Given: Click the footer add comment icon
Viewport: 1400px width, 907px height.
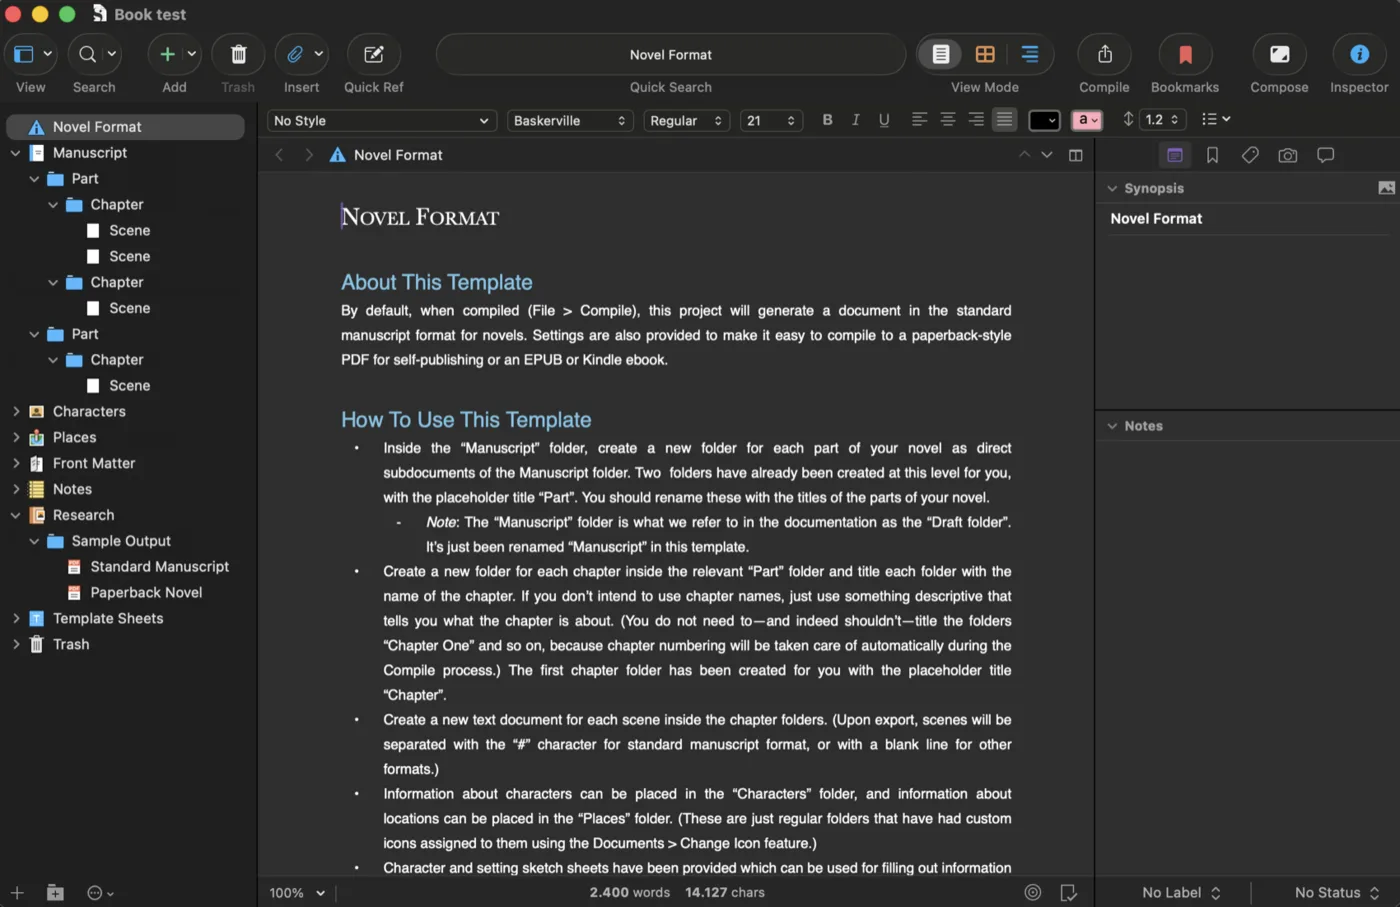Looking at the screenshot, I should [1068, 892].
